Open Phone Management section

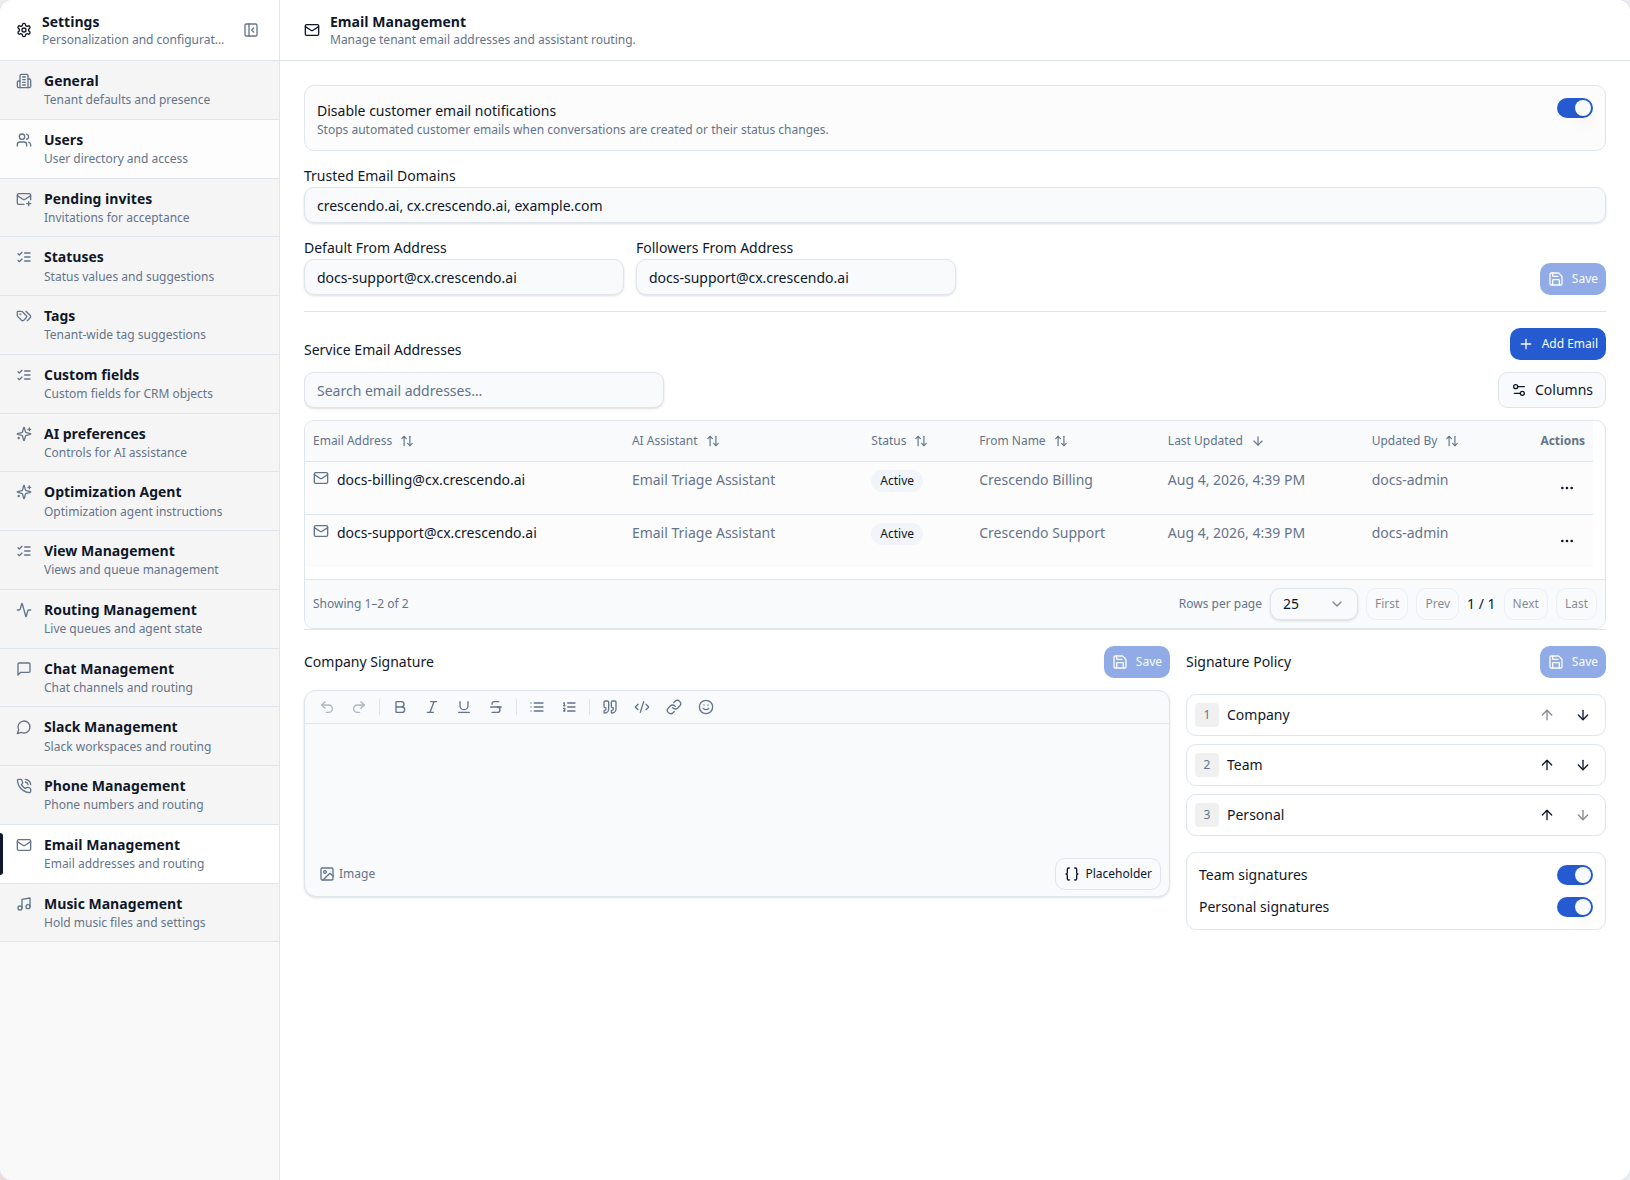[140, 795]
